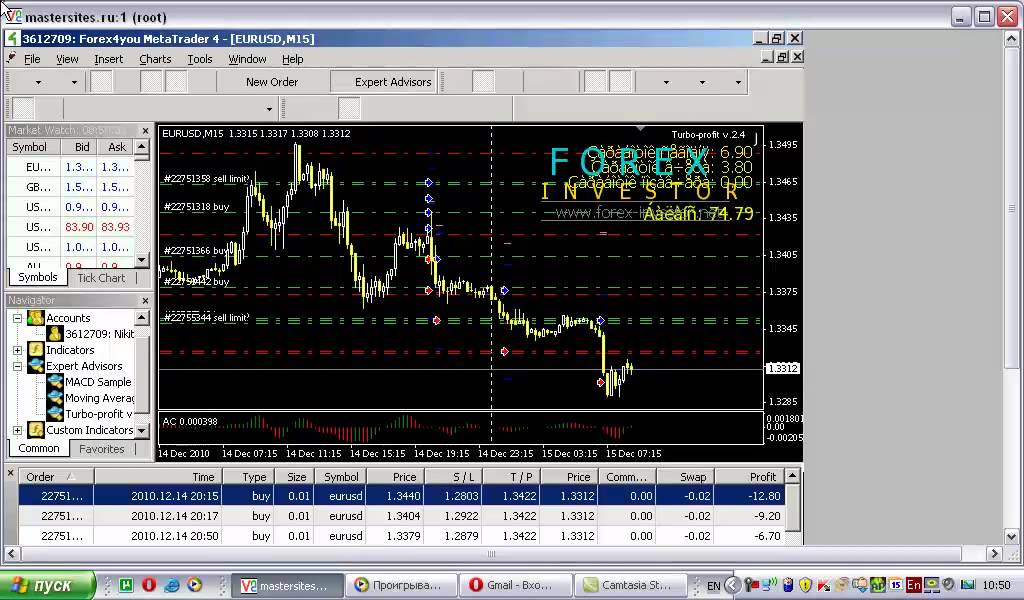This screenshot has height=600, width=1024.
Task: Click the Moving Average expert icon
Action: [55, 398]
